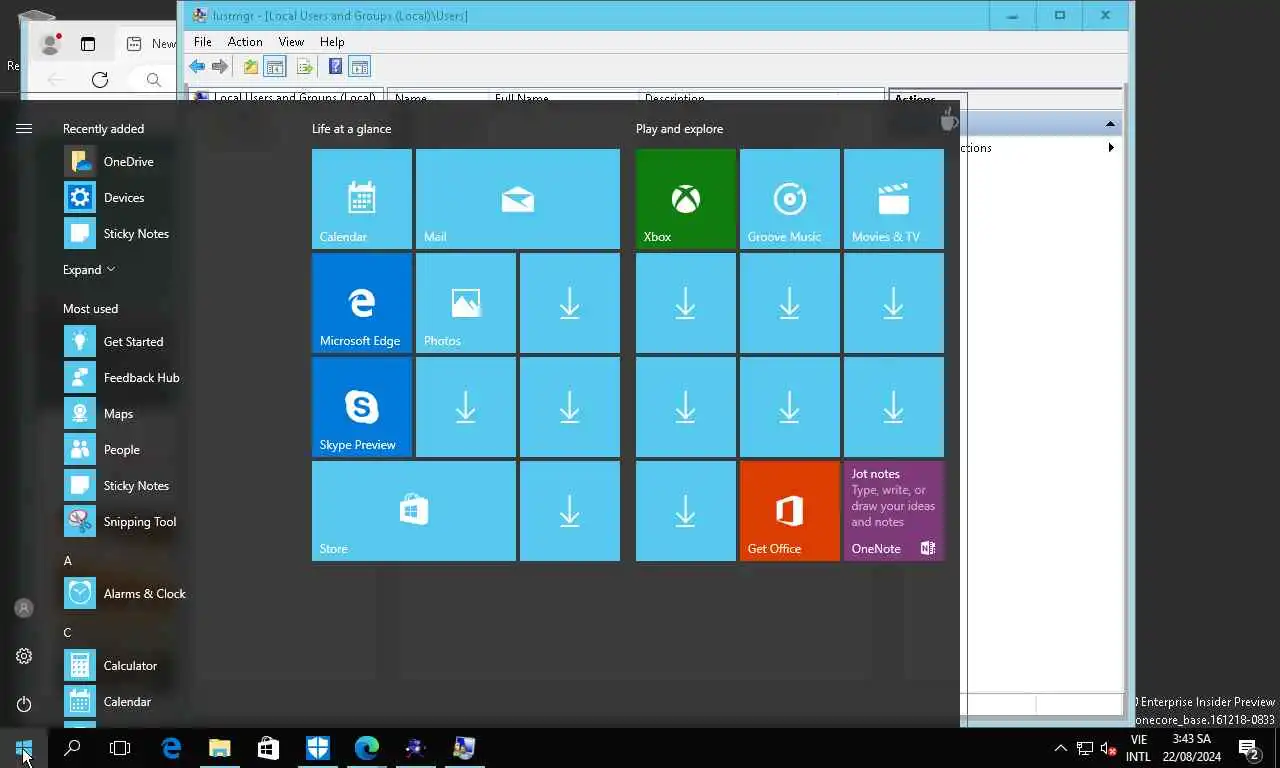Open the Store tile

click(x=414, y=511)
